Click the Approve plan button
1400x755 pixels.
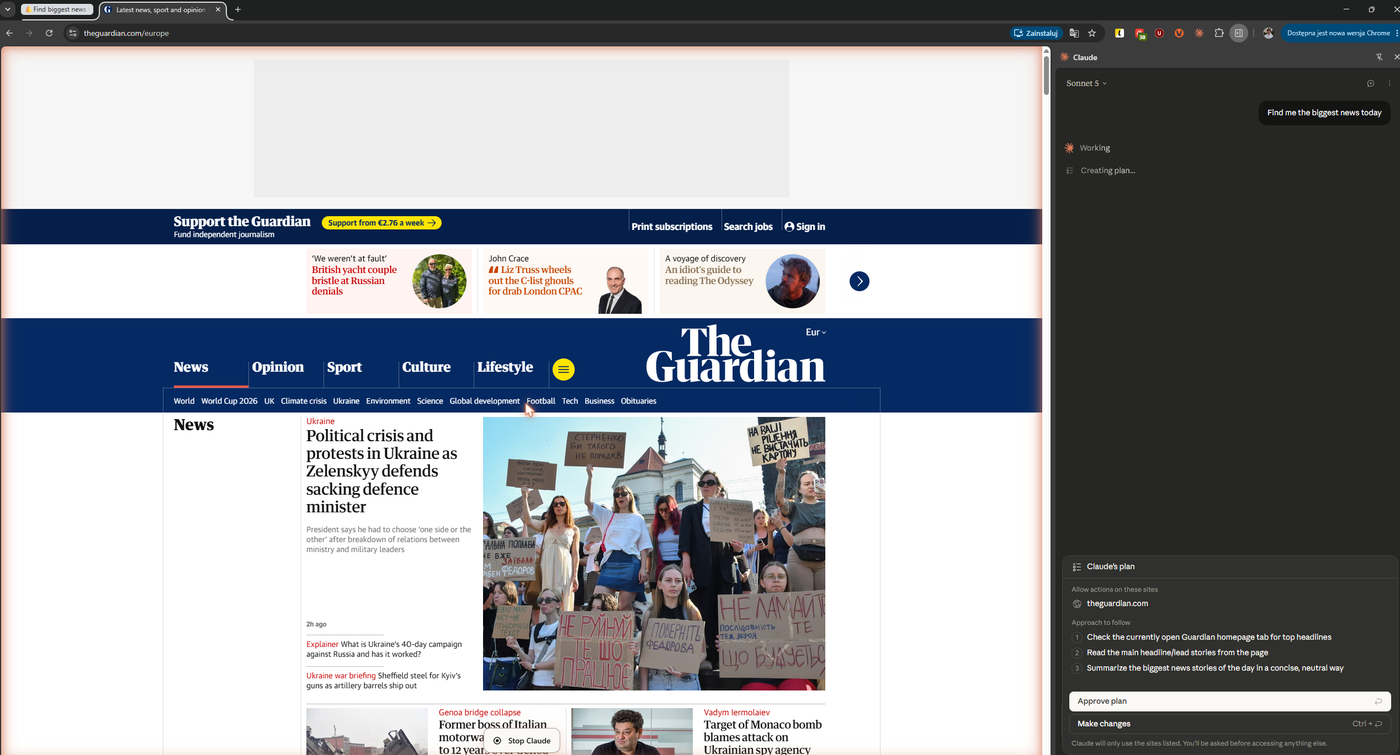click(1230, 701)
